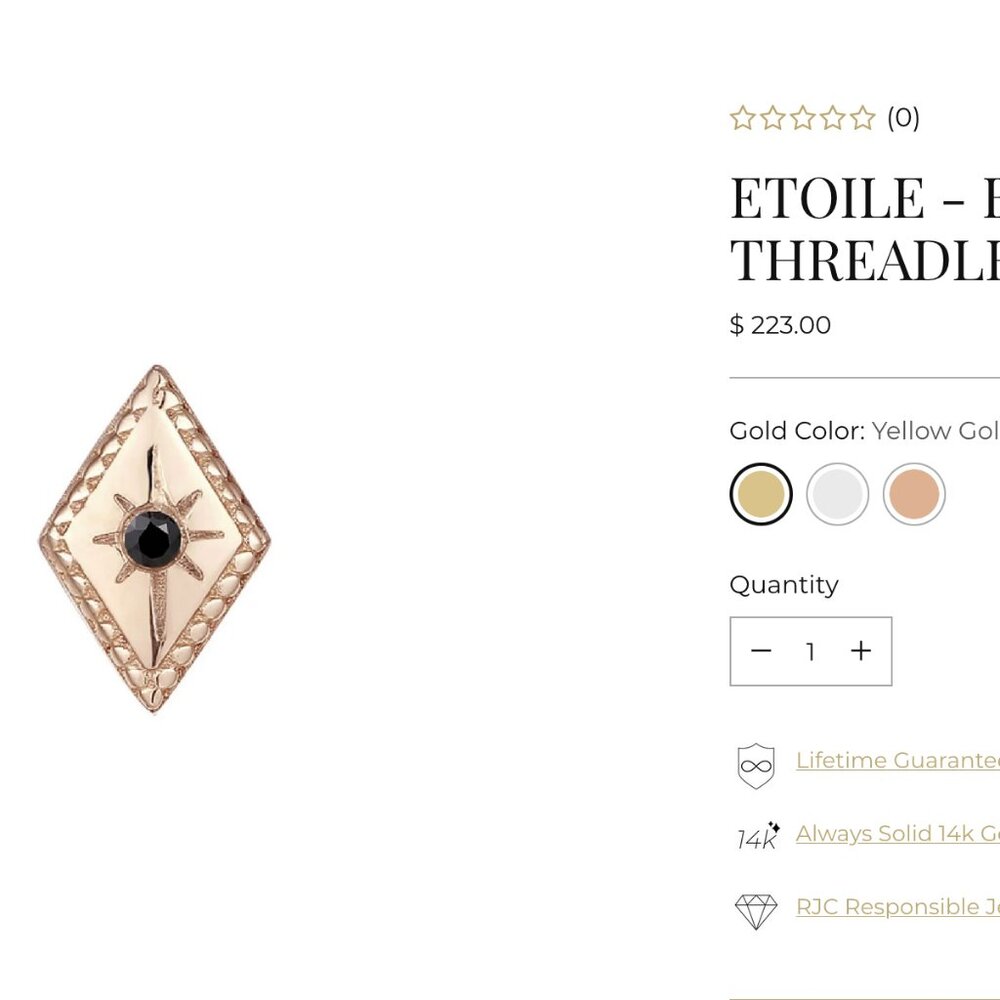Click the (0) reviews count
Viewport: 1000px width, 1000px height.
coord(901,118)
